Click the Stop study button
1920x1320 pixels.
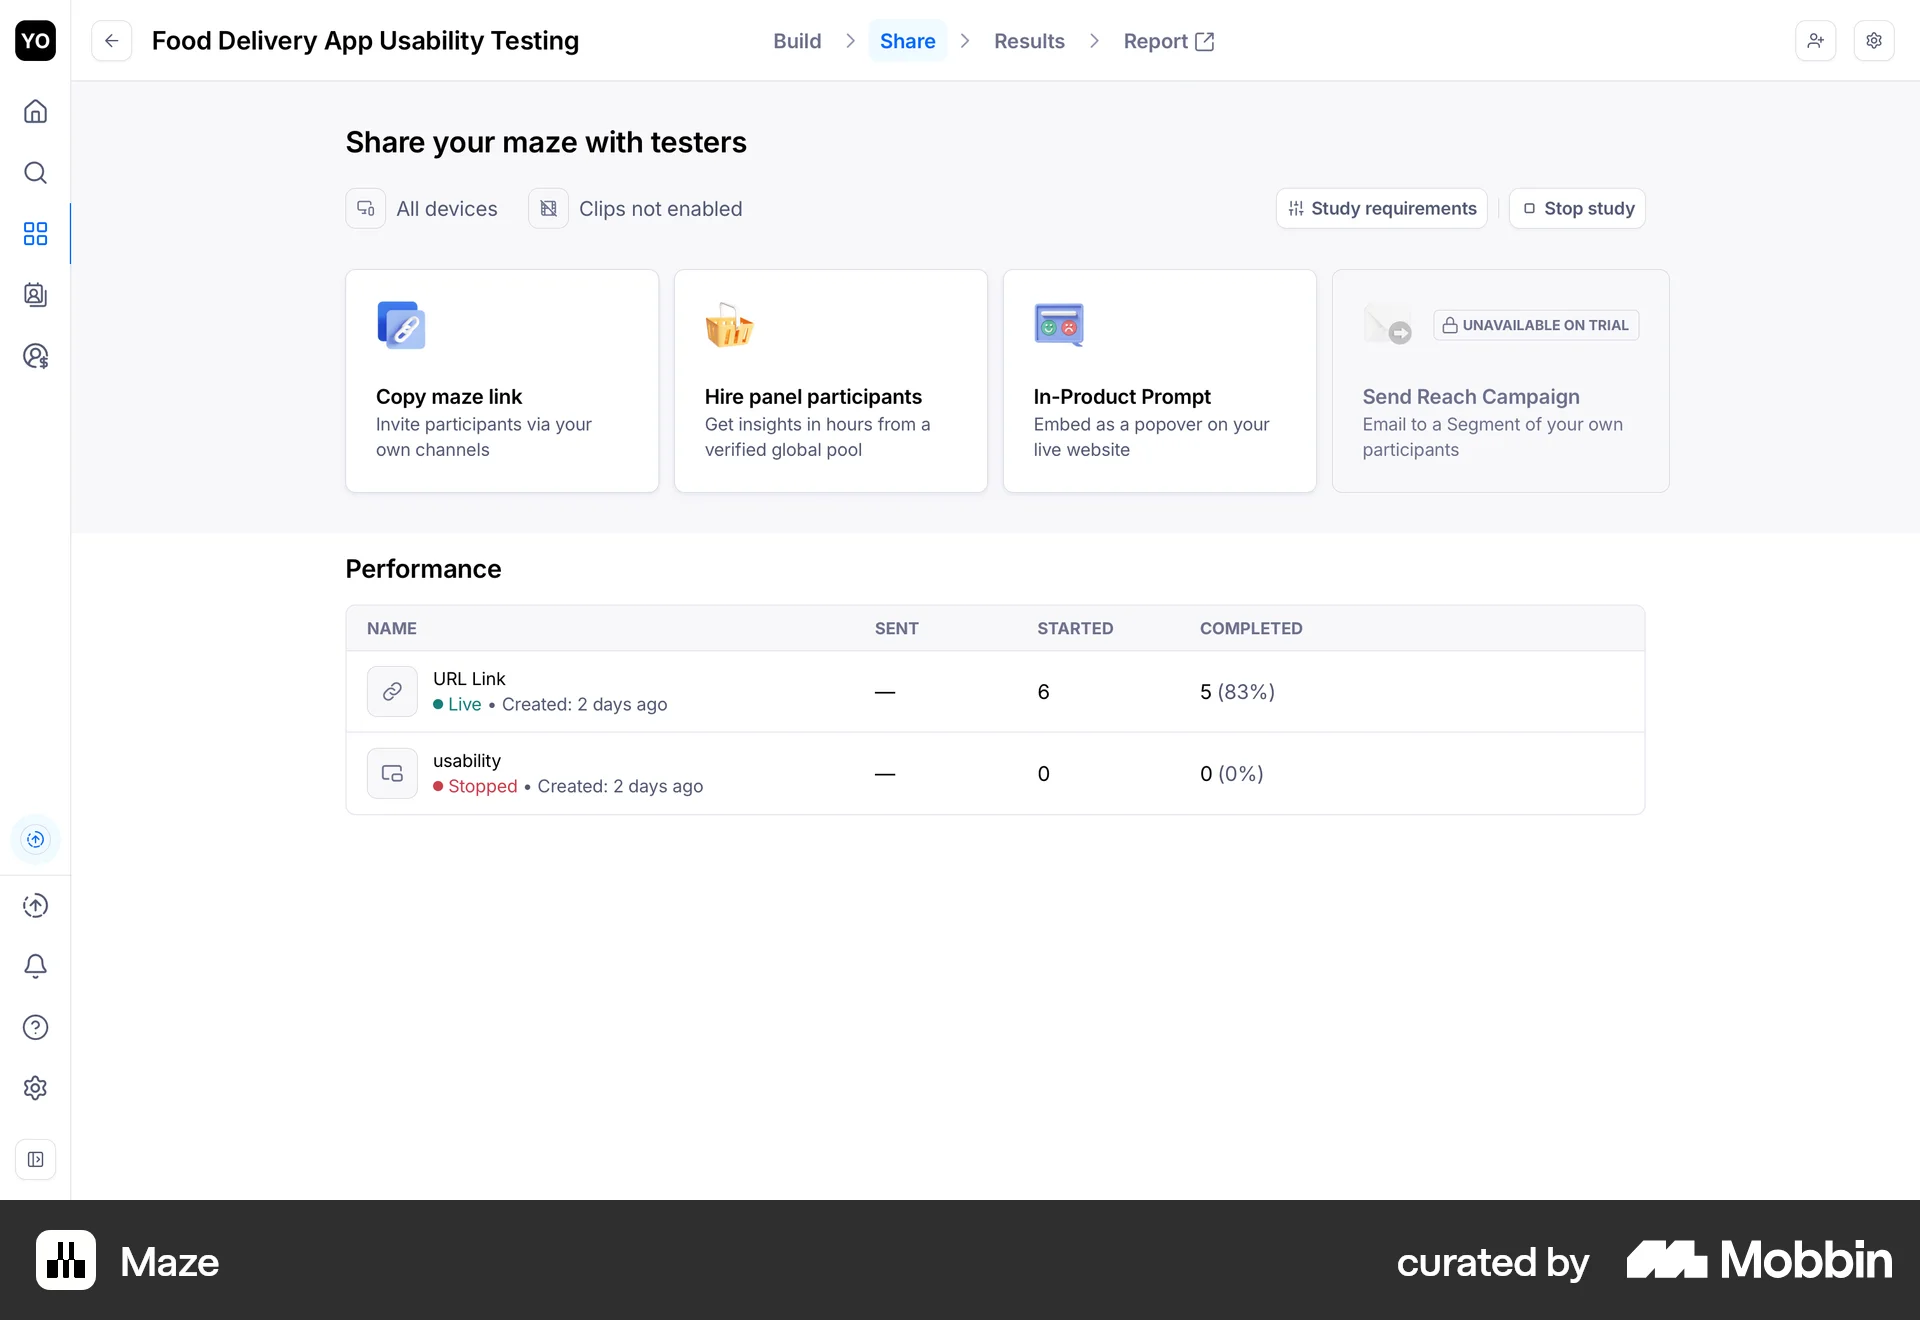click(1576, 208)
